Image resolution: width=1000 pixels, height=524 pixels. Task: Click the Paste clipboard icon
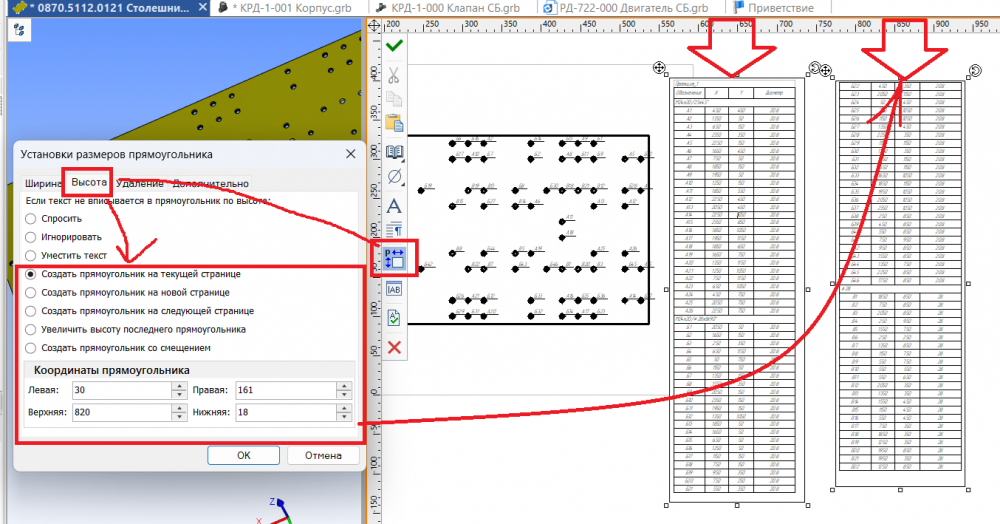pyautogui.click(x=394, y=123)
